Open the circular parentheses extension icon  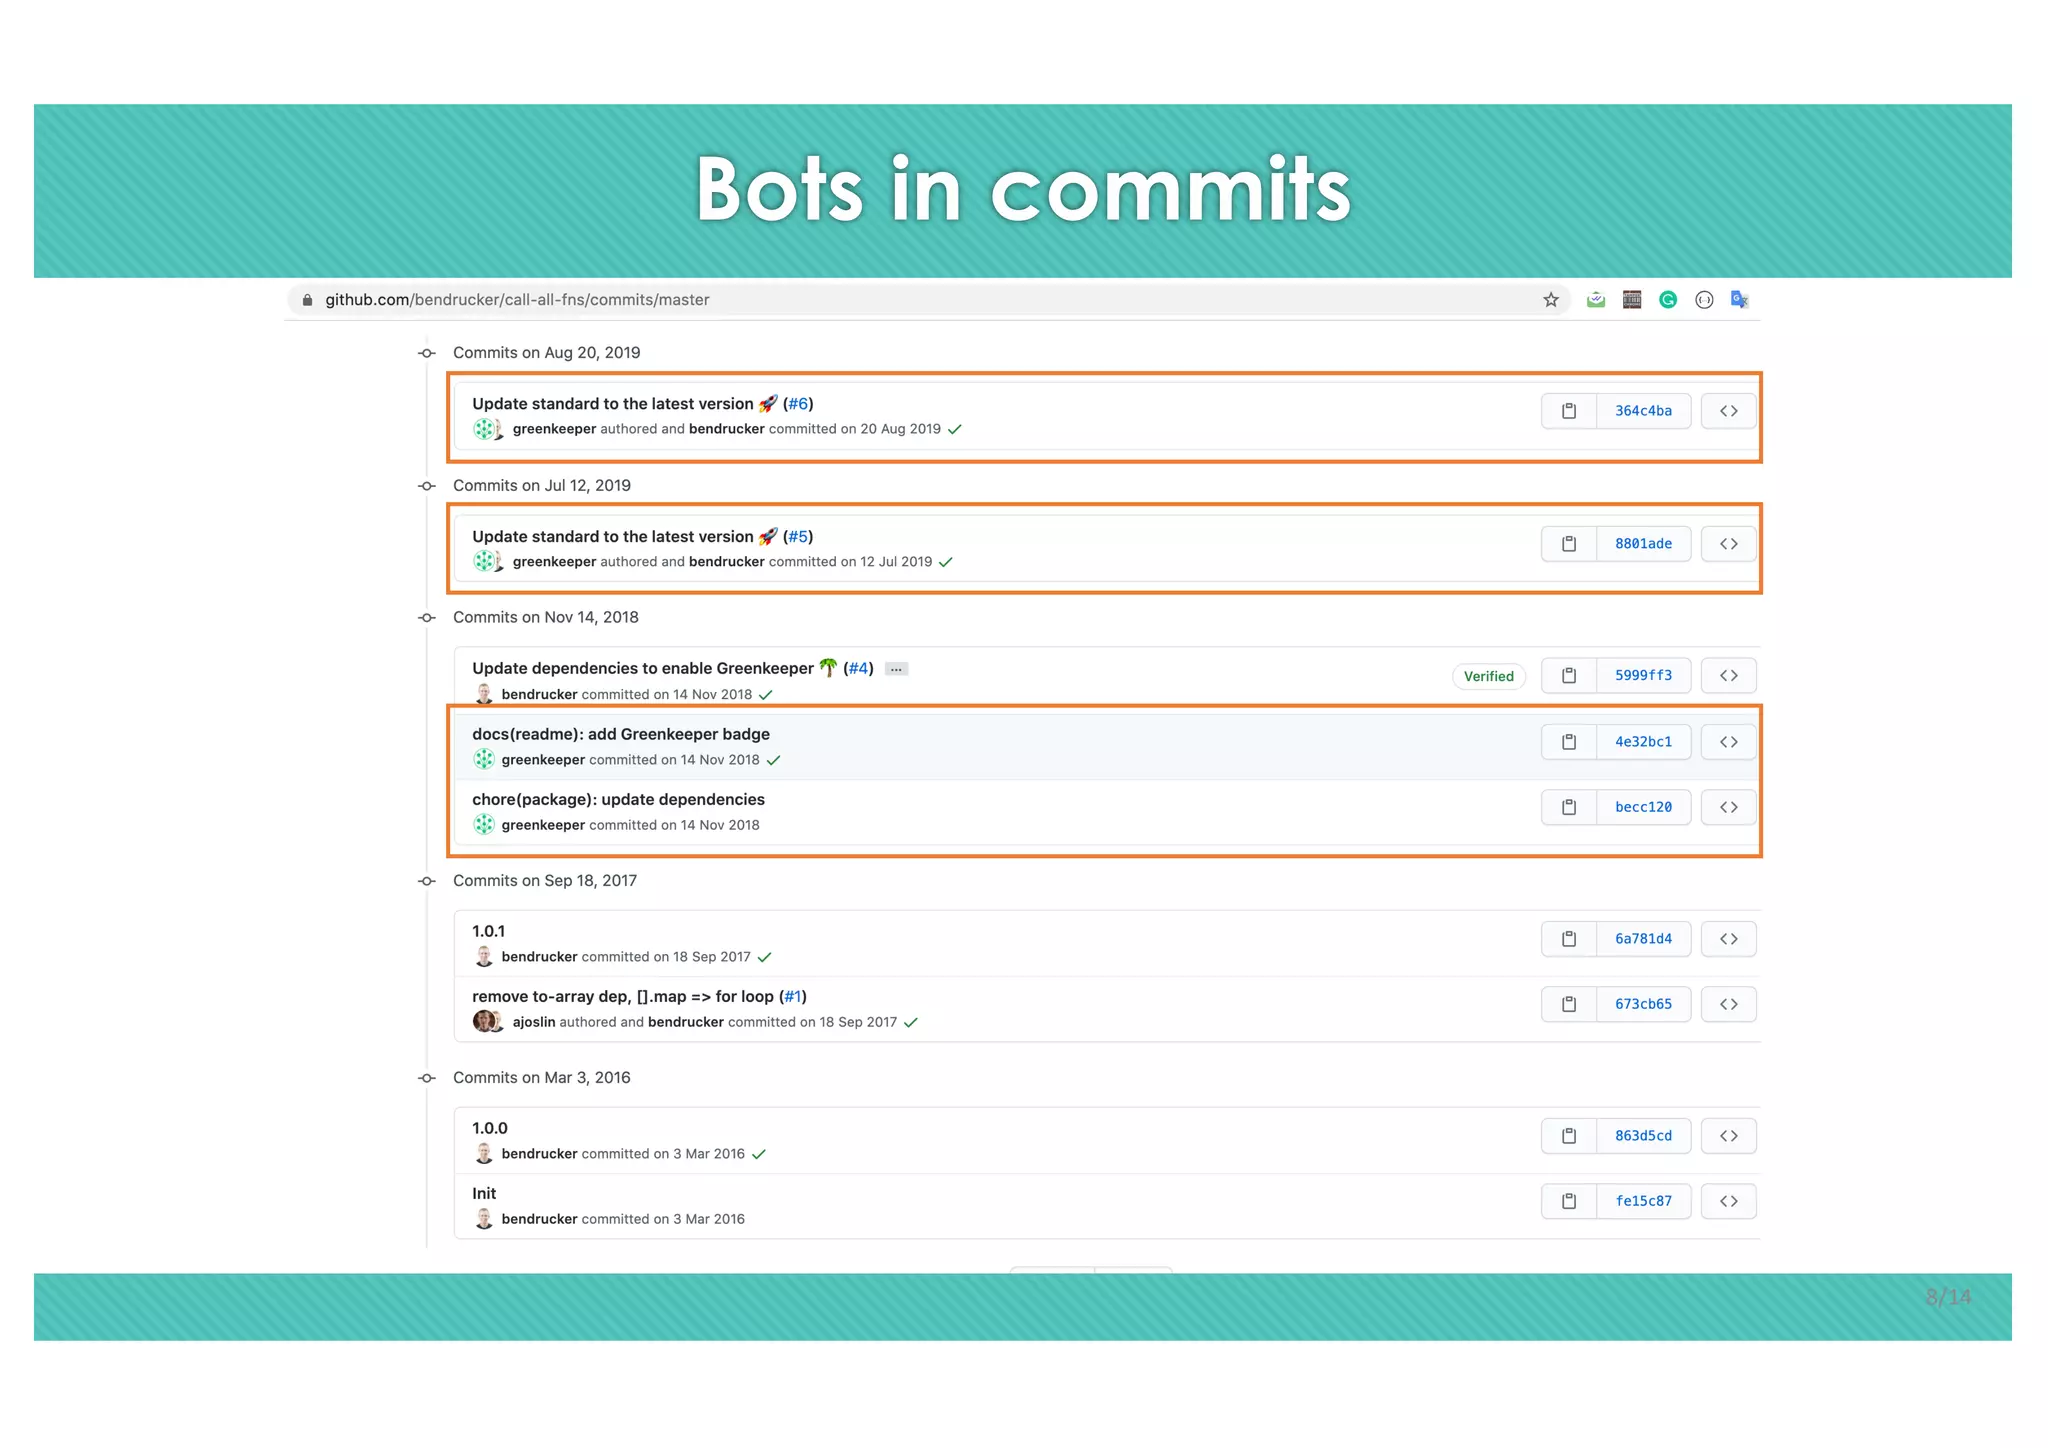click(1704, 300)
